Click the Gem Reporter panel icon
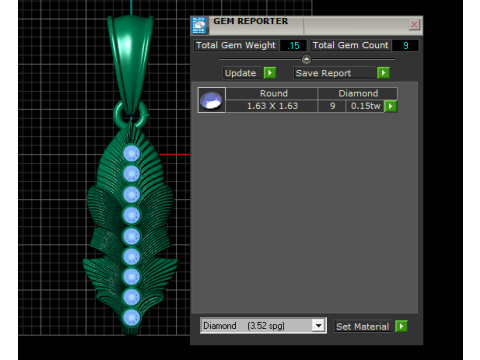 [199, 25]
